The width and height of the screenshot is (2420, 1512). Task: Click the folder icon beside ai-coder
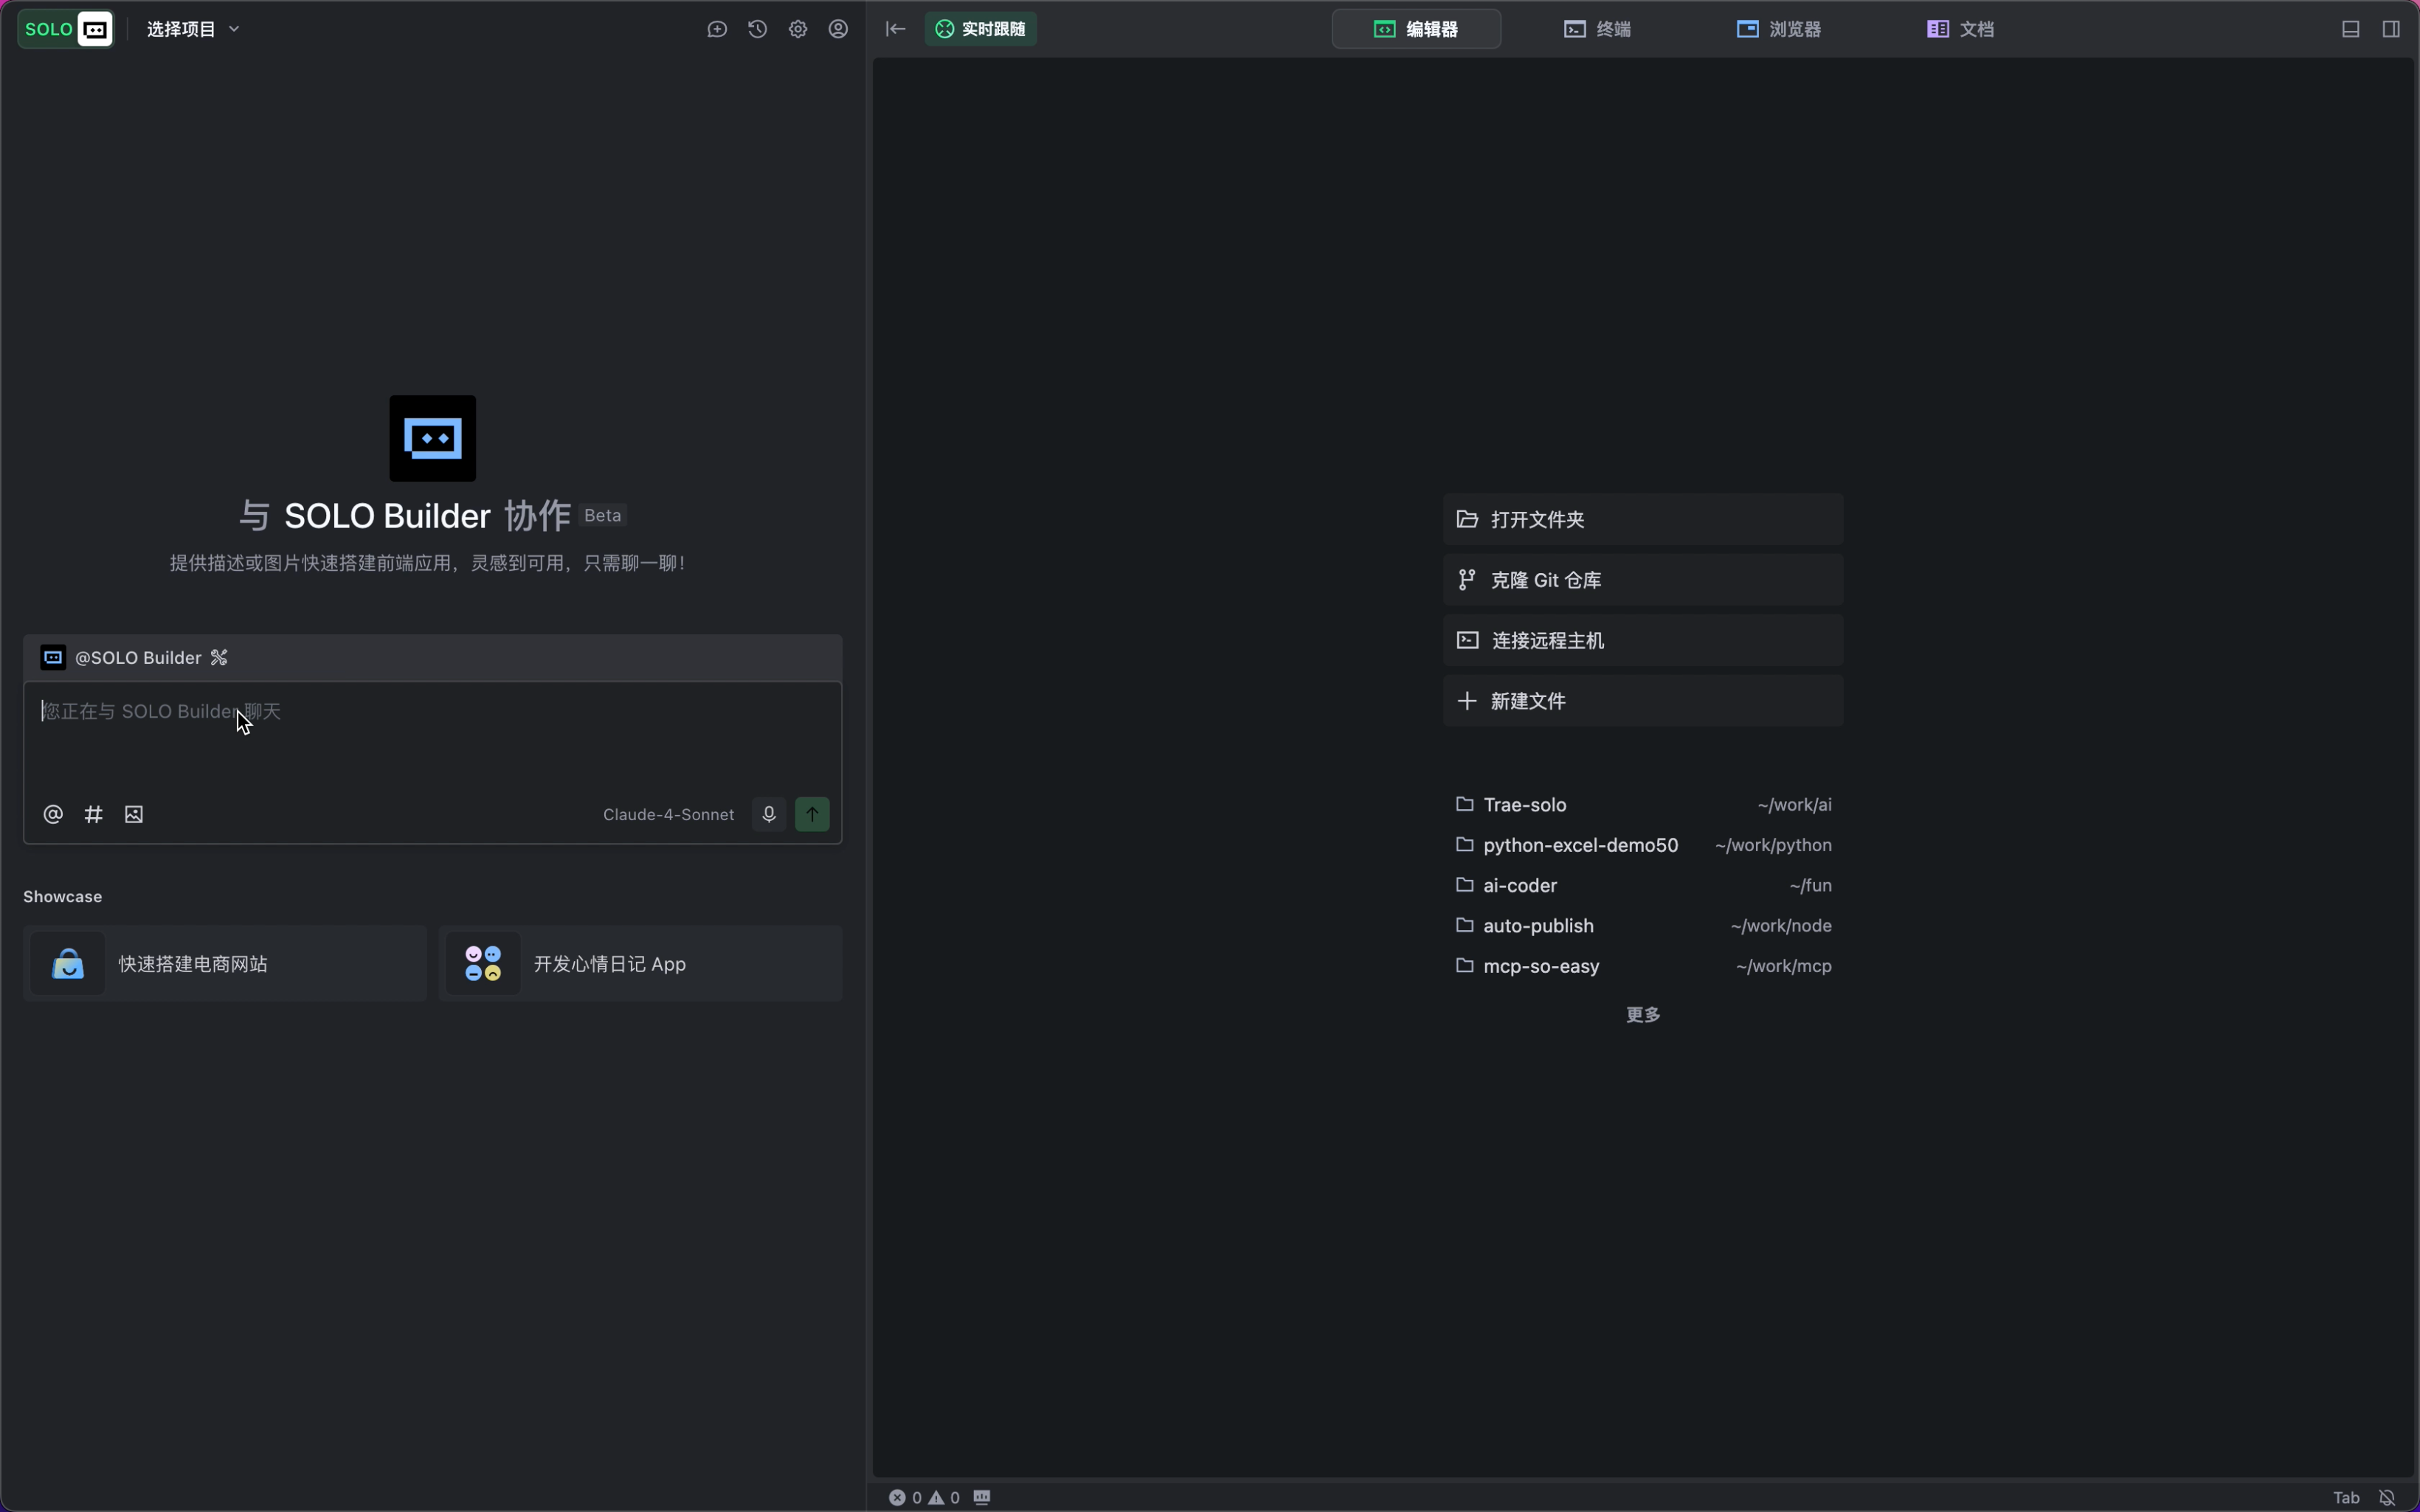point(1465,885)
